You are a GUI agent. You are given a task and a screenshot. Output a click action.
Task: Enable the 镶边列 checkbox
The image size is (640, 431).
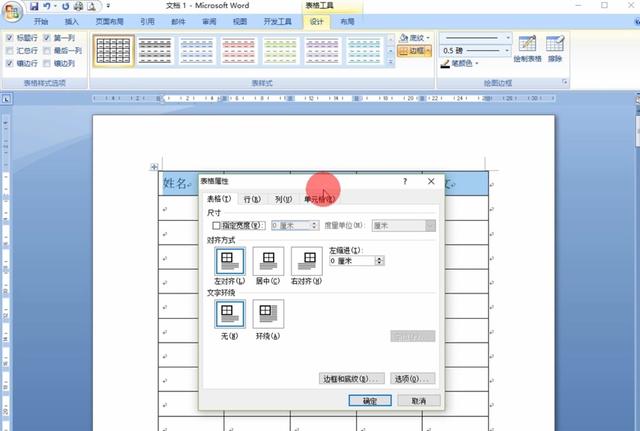pyautogui.click(x=47, y=63)
